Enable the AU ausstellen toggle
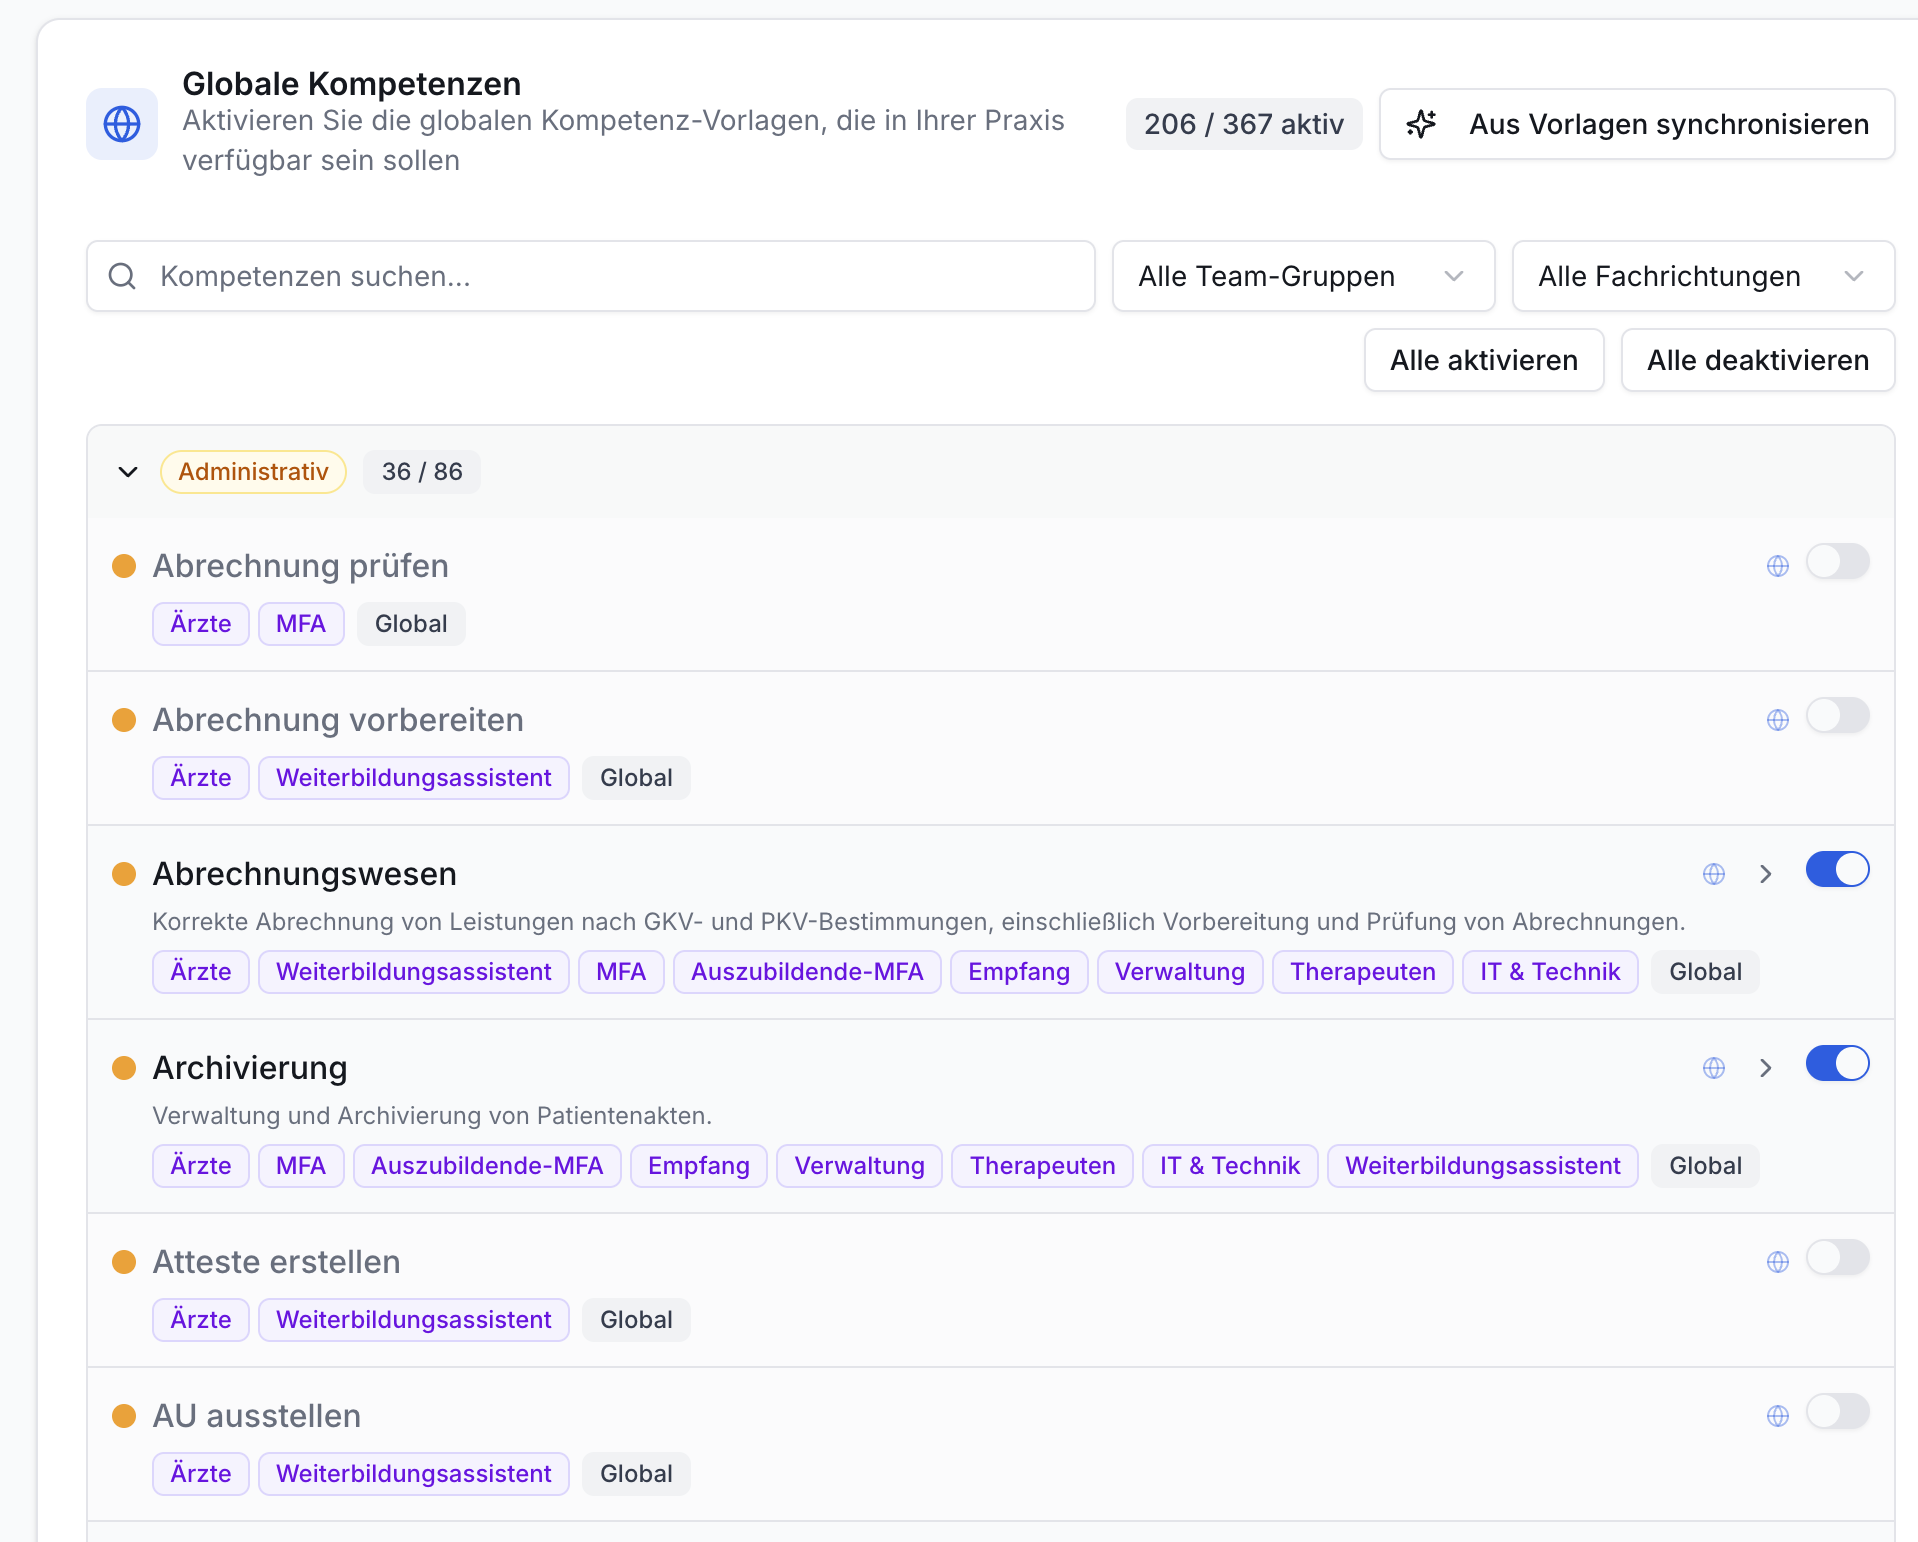This screenshot has height=1542, width=1918. tap(1838, 1412)
